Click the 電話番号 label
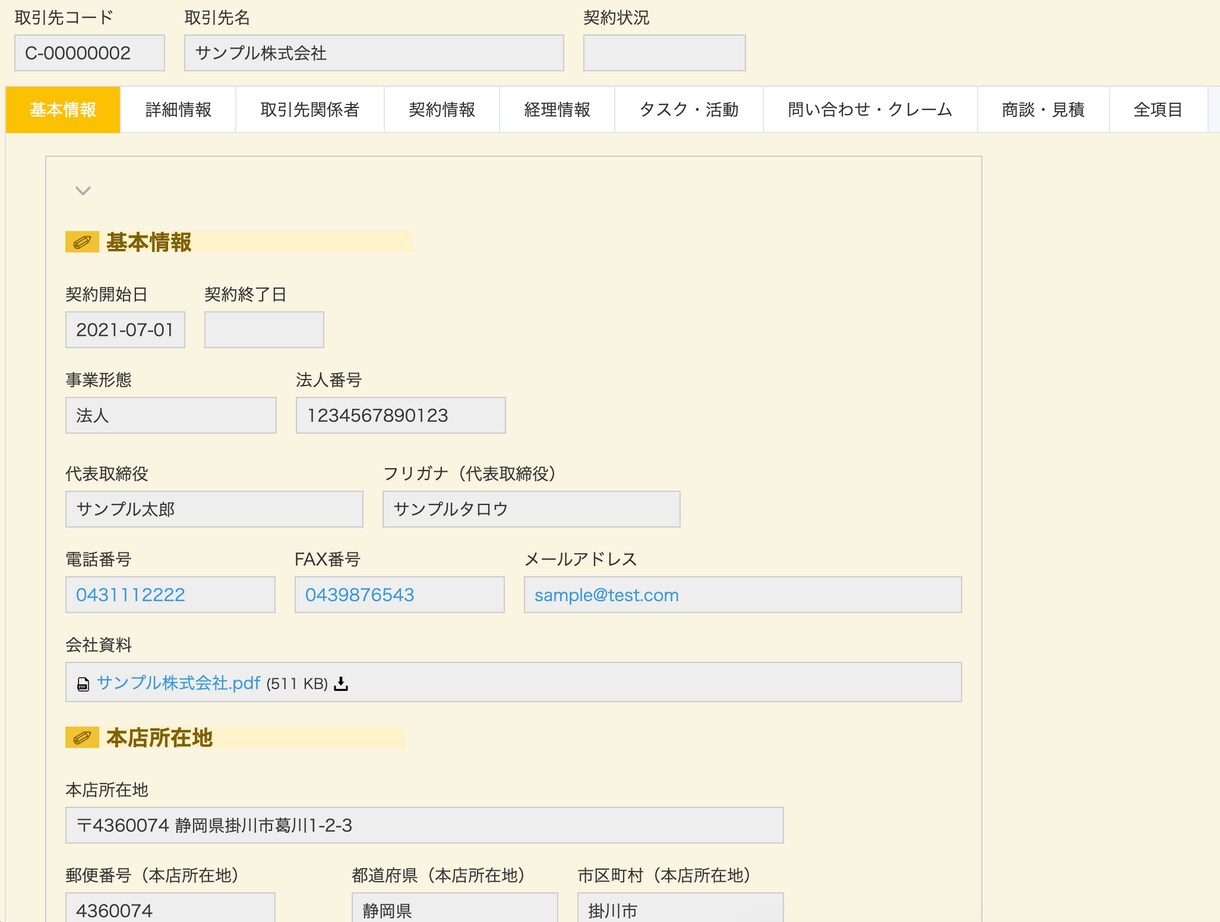Viewport: 1220px width, 922px height. click(x=99, y=559)
